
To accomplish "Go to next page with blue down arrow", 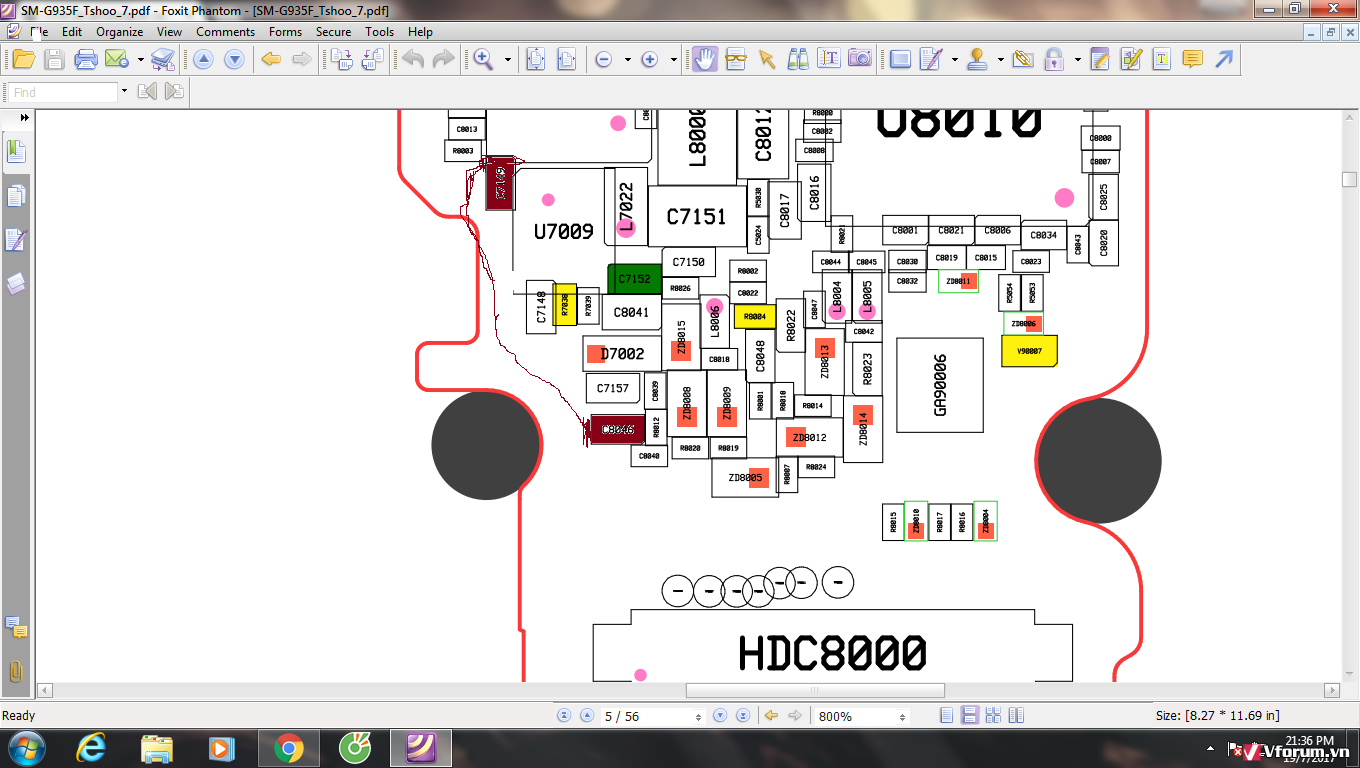I will click(234, 60).
